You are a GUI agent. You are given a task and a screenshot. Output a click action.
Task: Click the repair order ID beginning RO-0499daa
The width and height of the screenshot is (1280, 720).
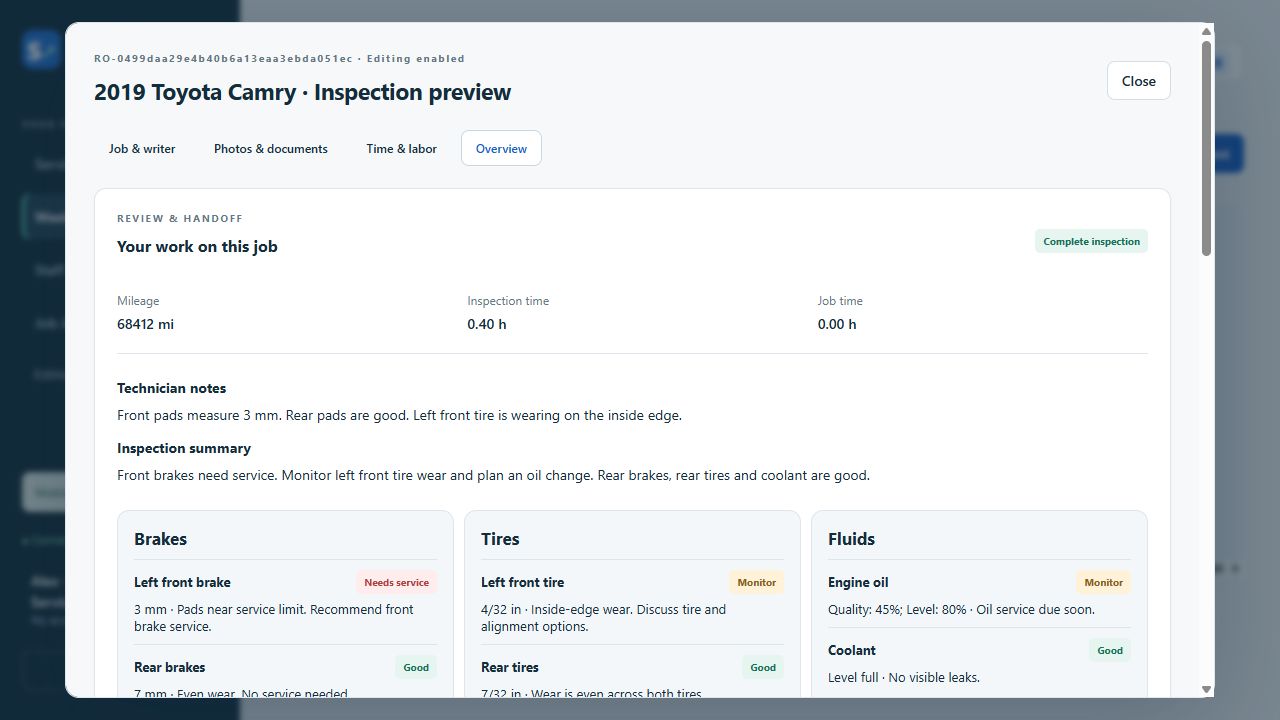(223, 59)
